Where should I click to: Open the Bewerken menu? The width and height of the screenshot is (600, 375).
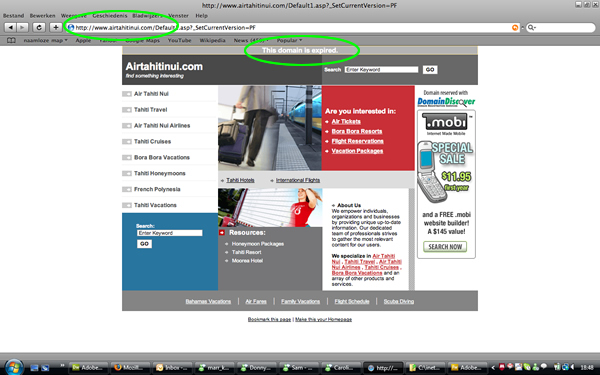click(42, 16)
